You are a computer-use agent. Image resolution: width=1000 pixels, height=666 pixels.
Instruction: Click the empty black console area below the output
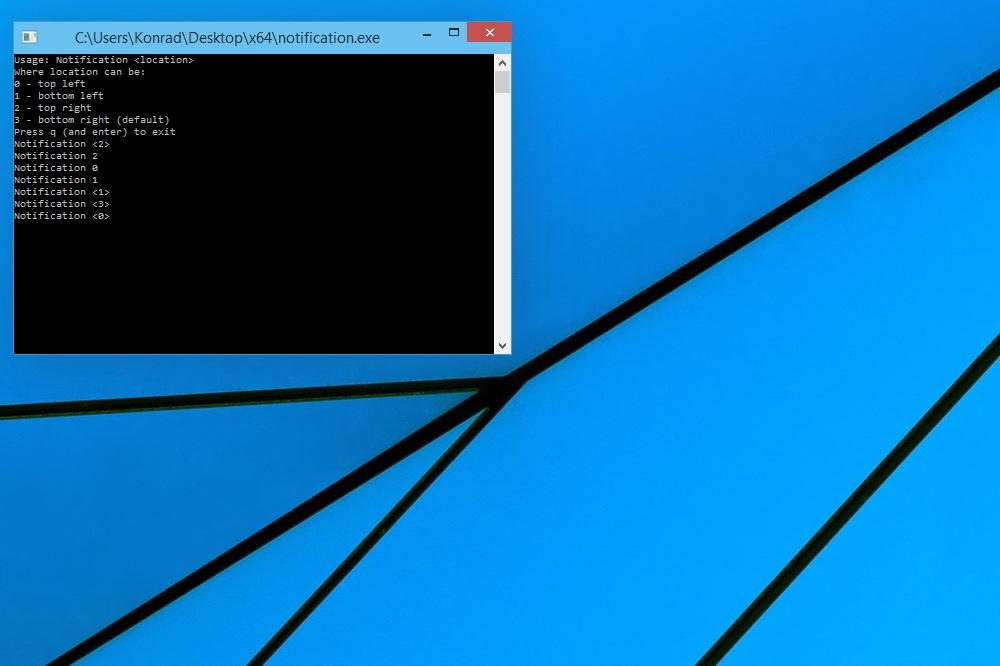tap(254, 287)
